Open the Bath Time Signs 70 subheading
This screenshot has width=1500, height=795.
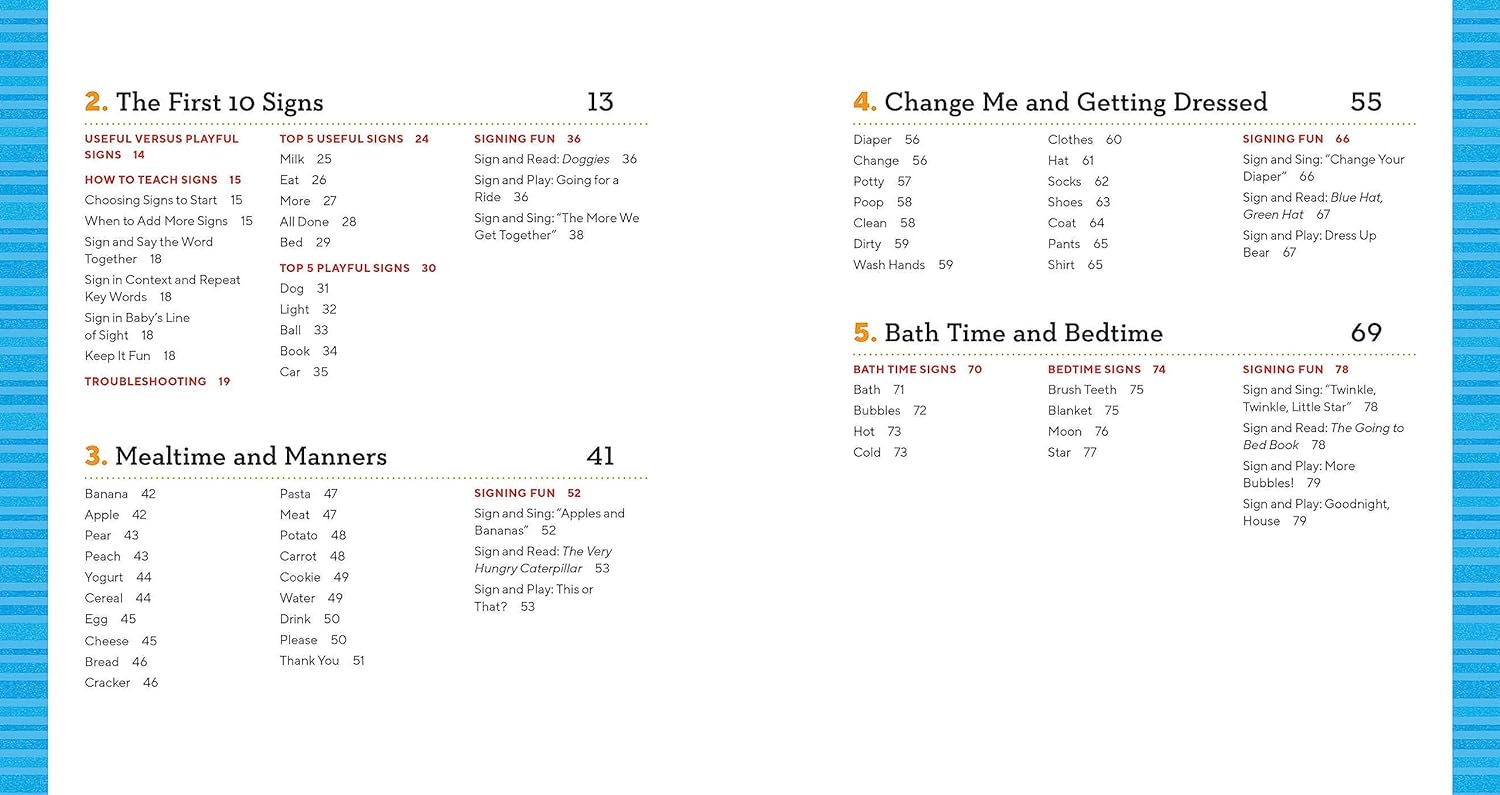(917, 370)
